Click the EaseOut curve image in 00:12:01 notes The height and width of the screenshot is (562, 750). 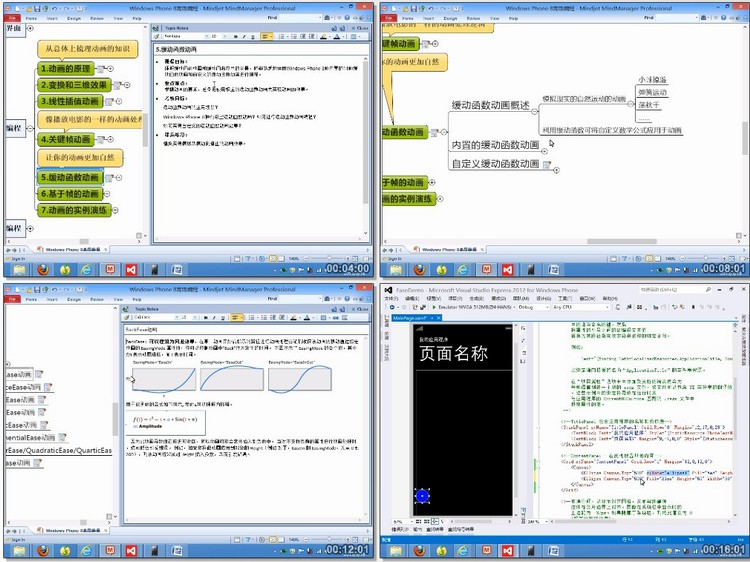(232, 378)
